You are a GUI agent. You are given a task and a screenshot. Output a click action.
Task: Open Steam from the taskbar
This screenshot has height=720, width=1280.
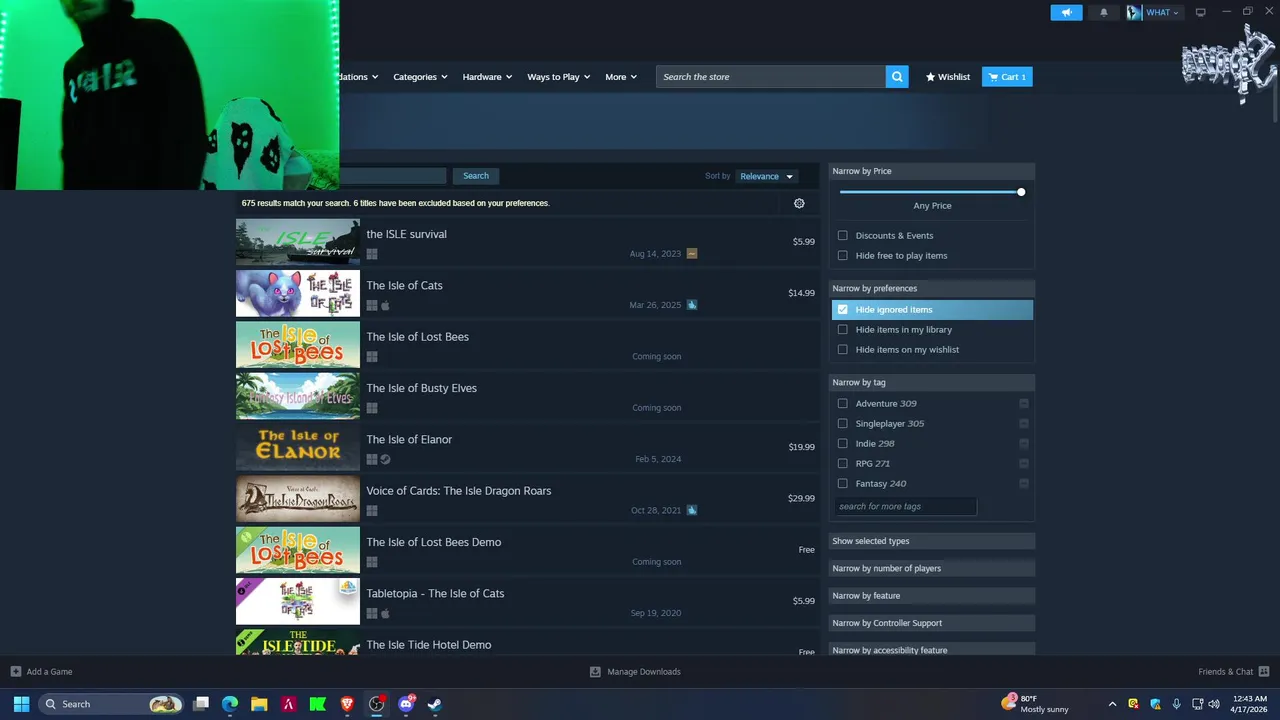pyautogui.click(x=435, y=704)
